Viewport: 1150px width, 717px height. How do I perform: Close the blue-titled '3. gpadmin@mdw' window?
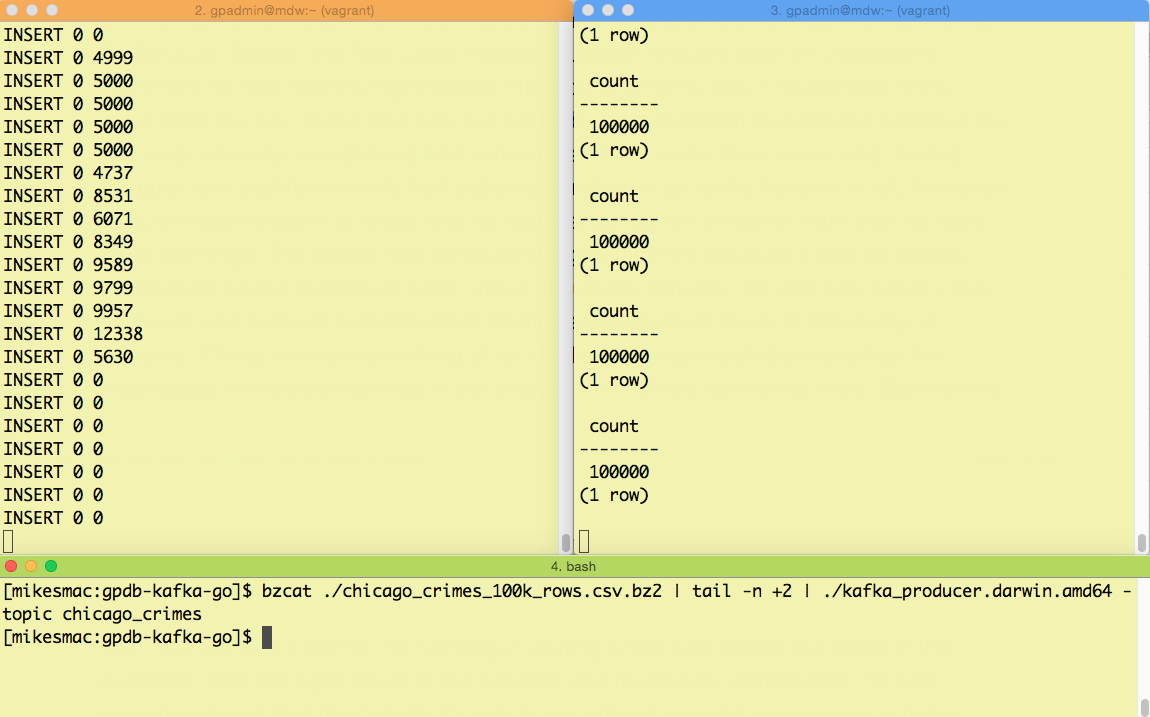coord(587,10)
